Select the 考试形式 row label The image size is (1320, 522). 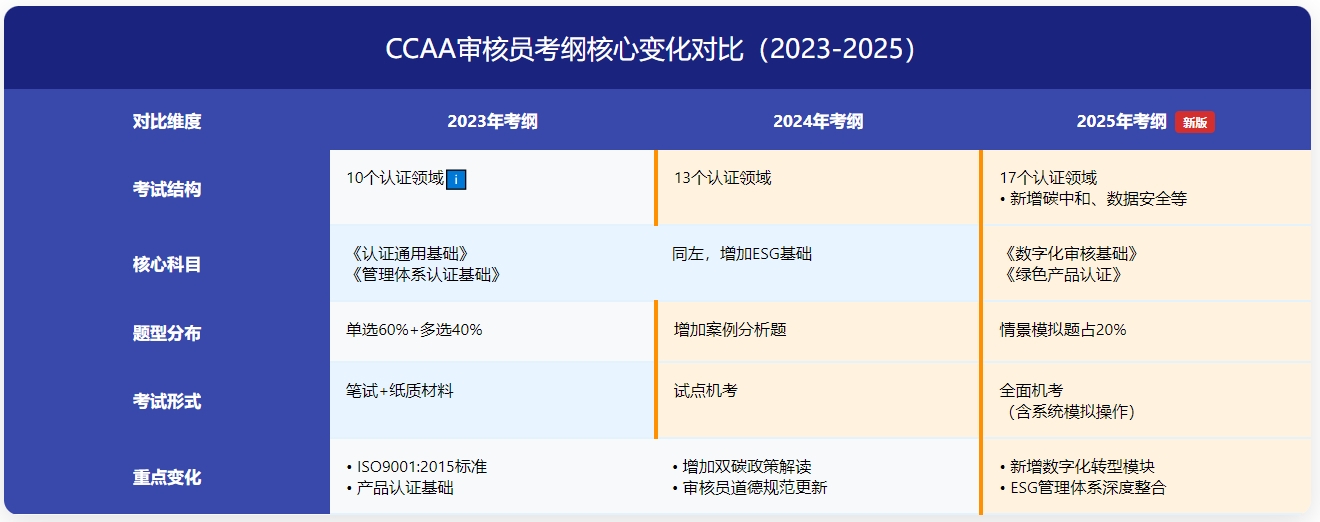point(167,401)
